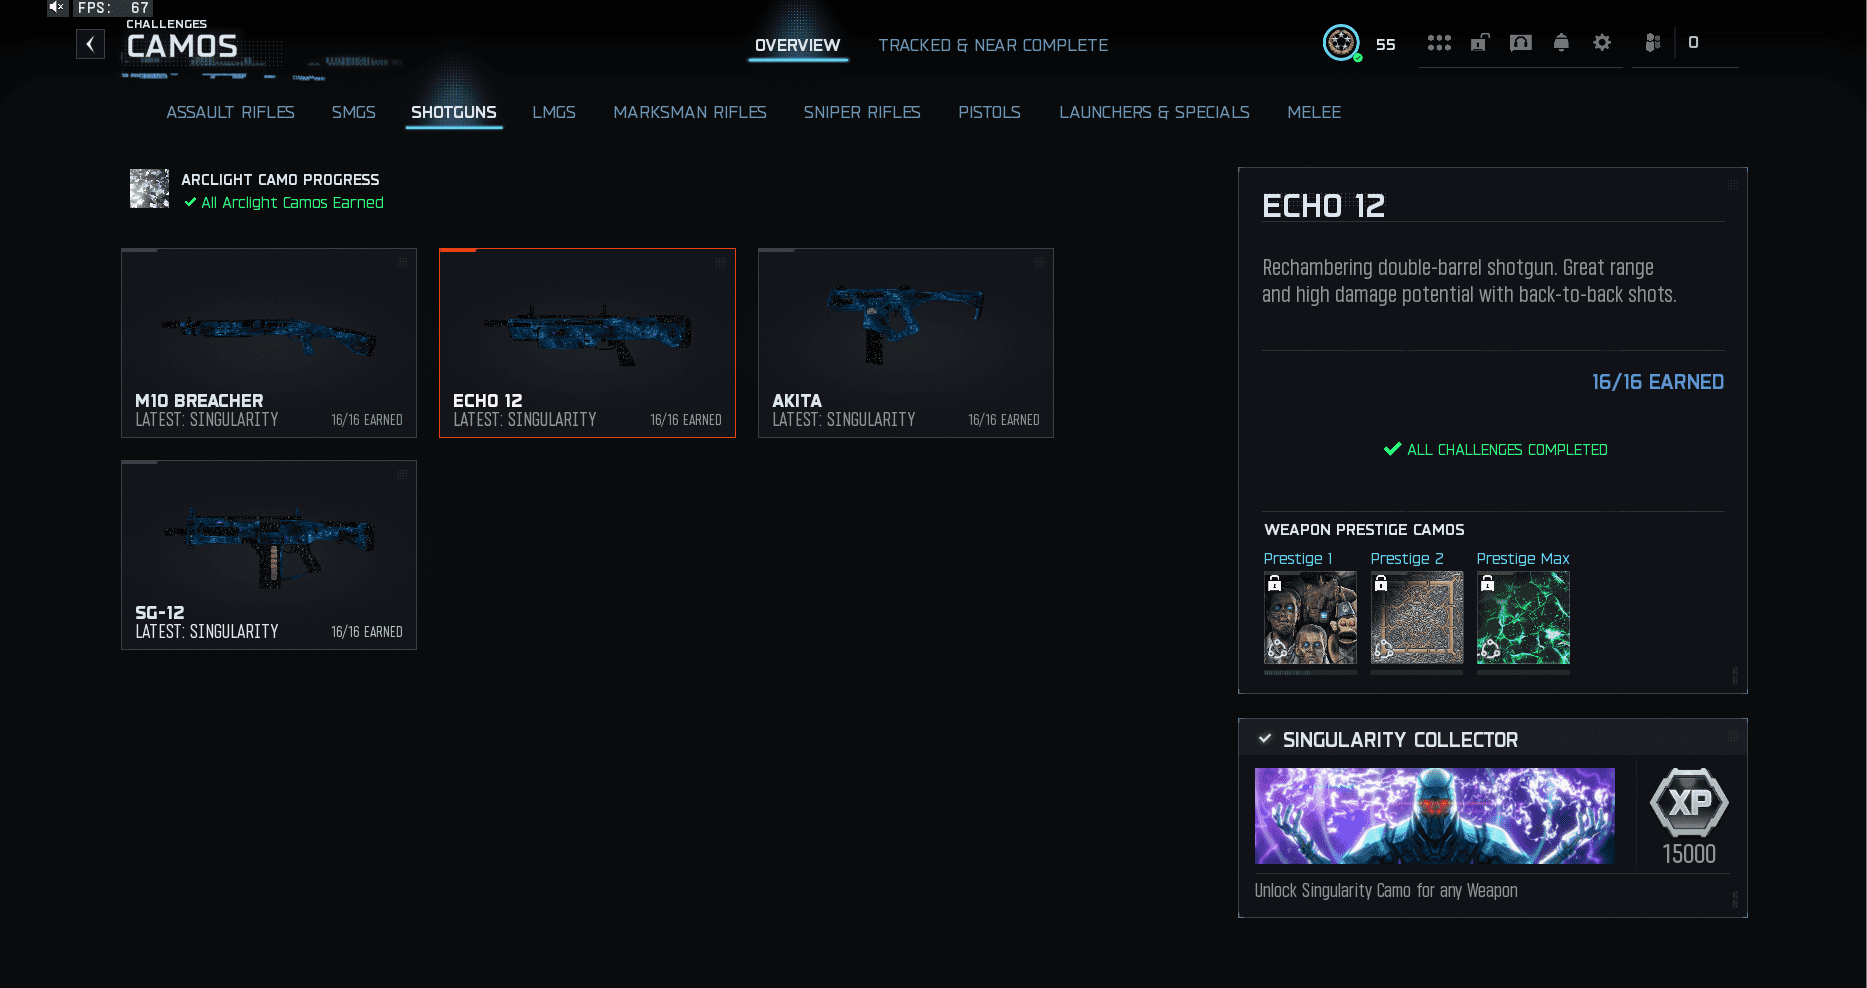This screenshot has height=988, width=1867.
Task: Click the unlock tokens padlock icon
Action: tap(1480, 43)
